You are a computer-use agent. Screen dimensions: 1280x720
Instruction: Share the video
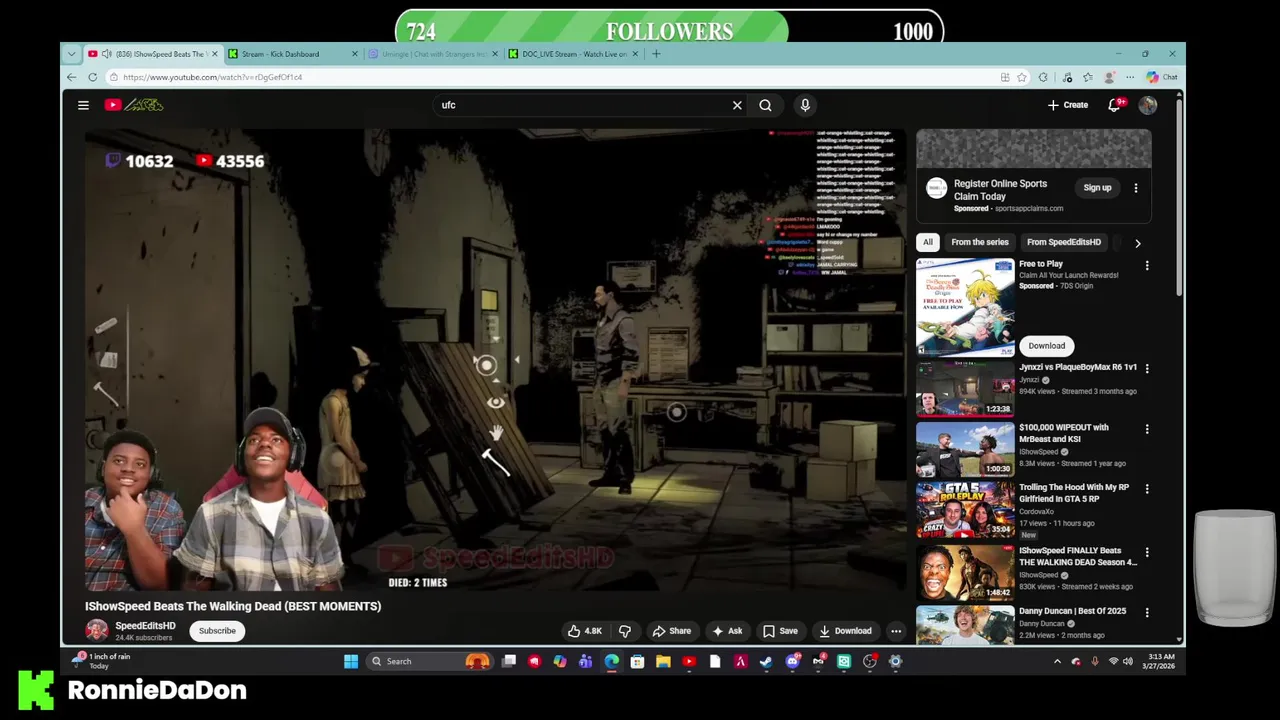coord(671,631)
